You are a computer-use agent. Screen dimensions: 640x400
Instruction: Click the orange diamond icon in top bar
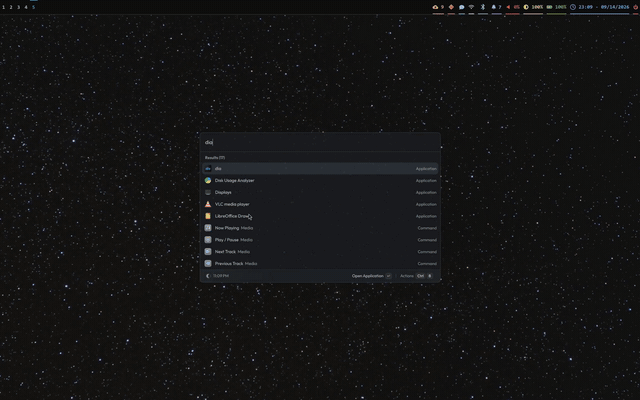pos(451,7)
